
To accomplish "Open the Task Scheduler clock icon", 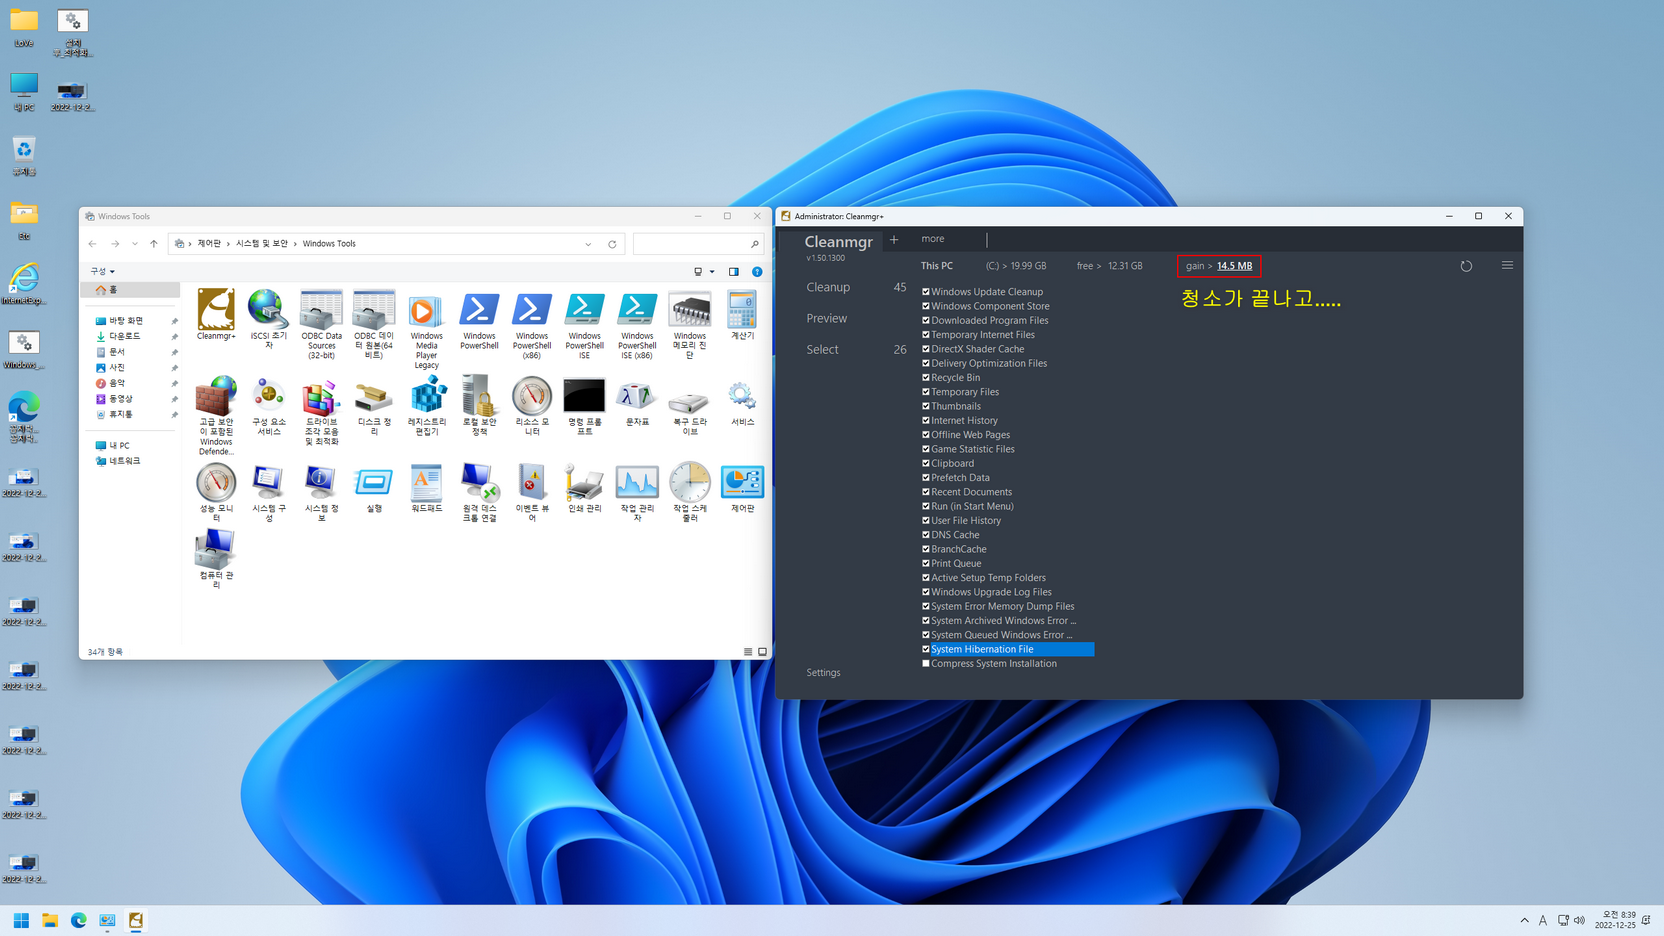I will 689,492.
